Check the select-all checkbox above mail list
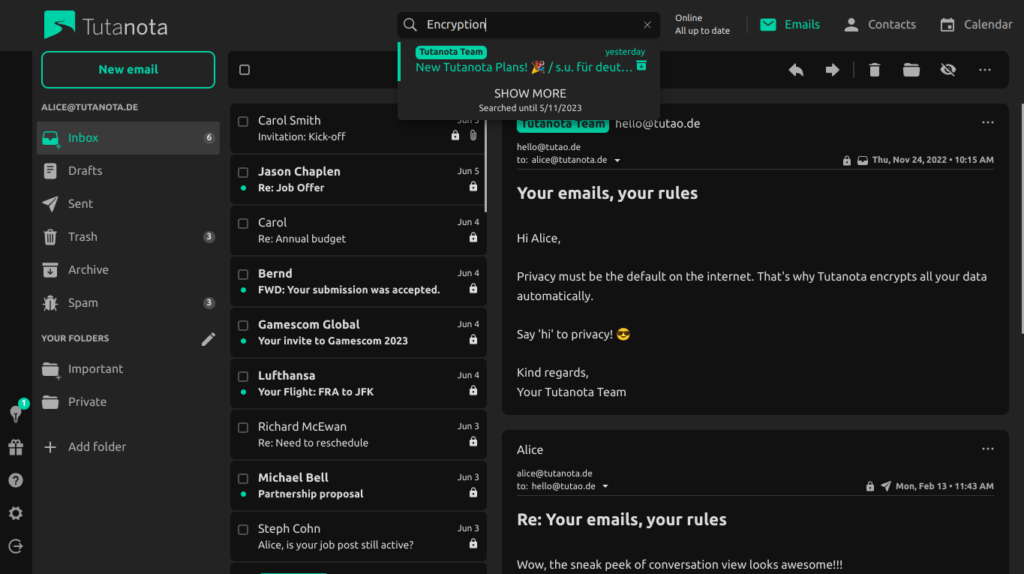This screenshot has height=574, width=1024. click(245, 70)
